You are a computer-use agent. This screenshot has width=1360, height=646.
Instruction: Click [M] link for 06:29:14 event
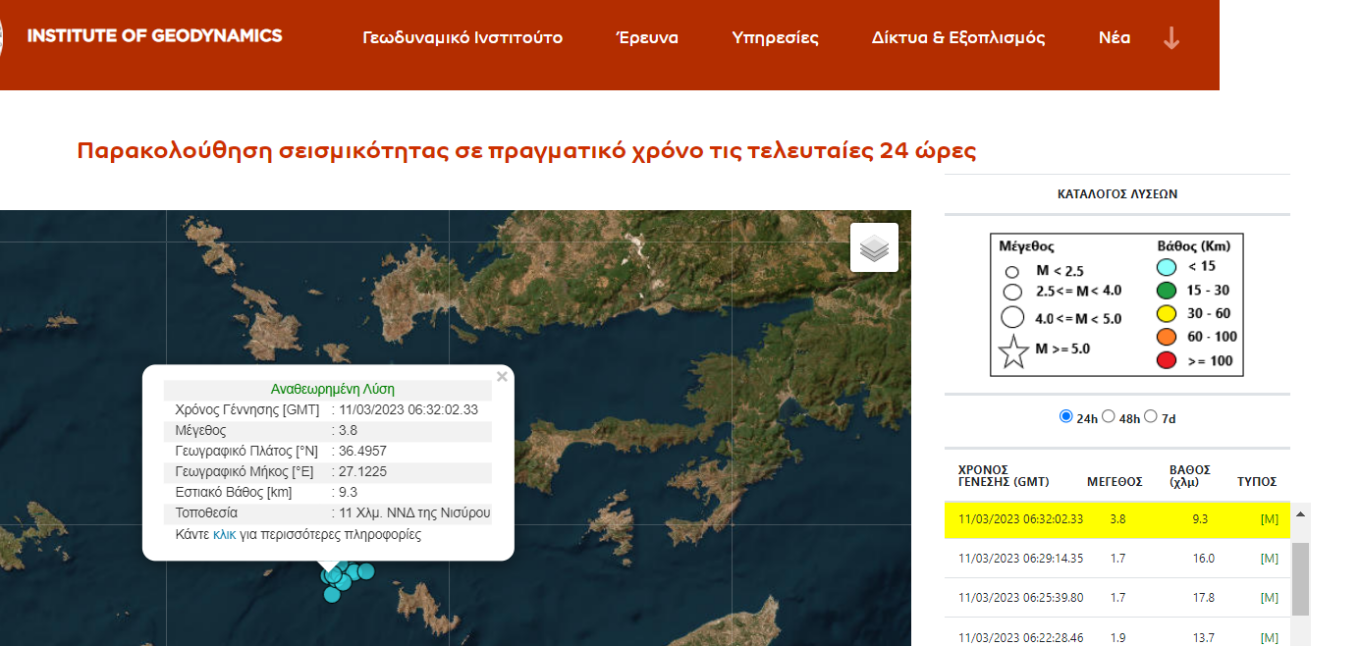click(1269, 558)
